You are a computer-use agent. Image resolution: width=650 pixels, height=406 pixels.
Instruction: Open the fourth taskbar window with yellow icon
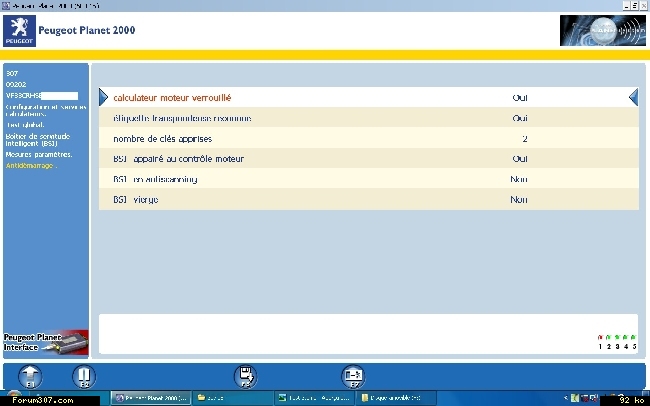pos(396,398)
